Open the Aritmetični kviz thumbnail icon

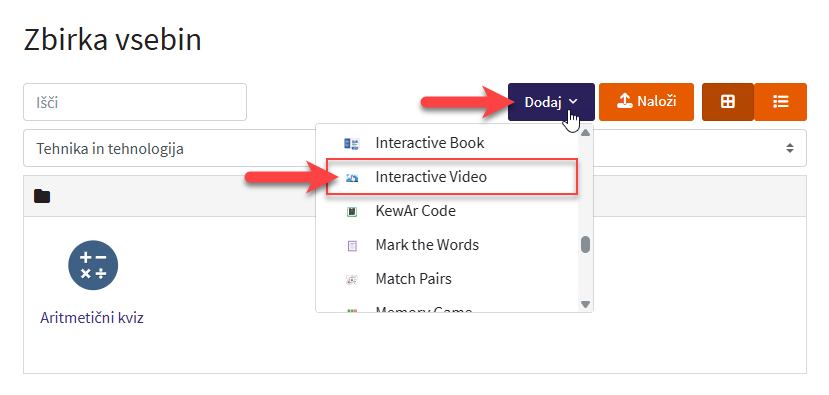pos(93,265)
